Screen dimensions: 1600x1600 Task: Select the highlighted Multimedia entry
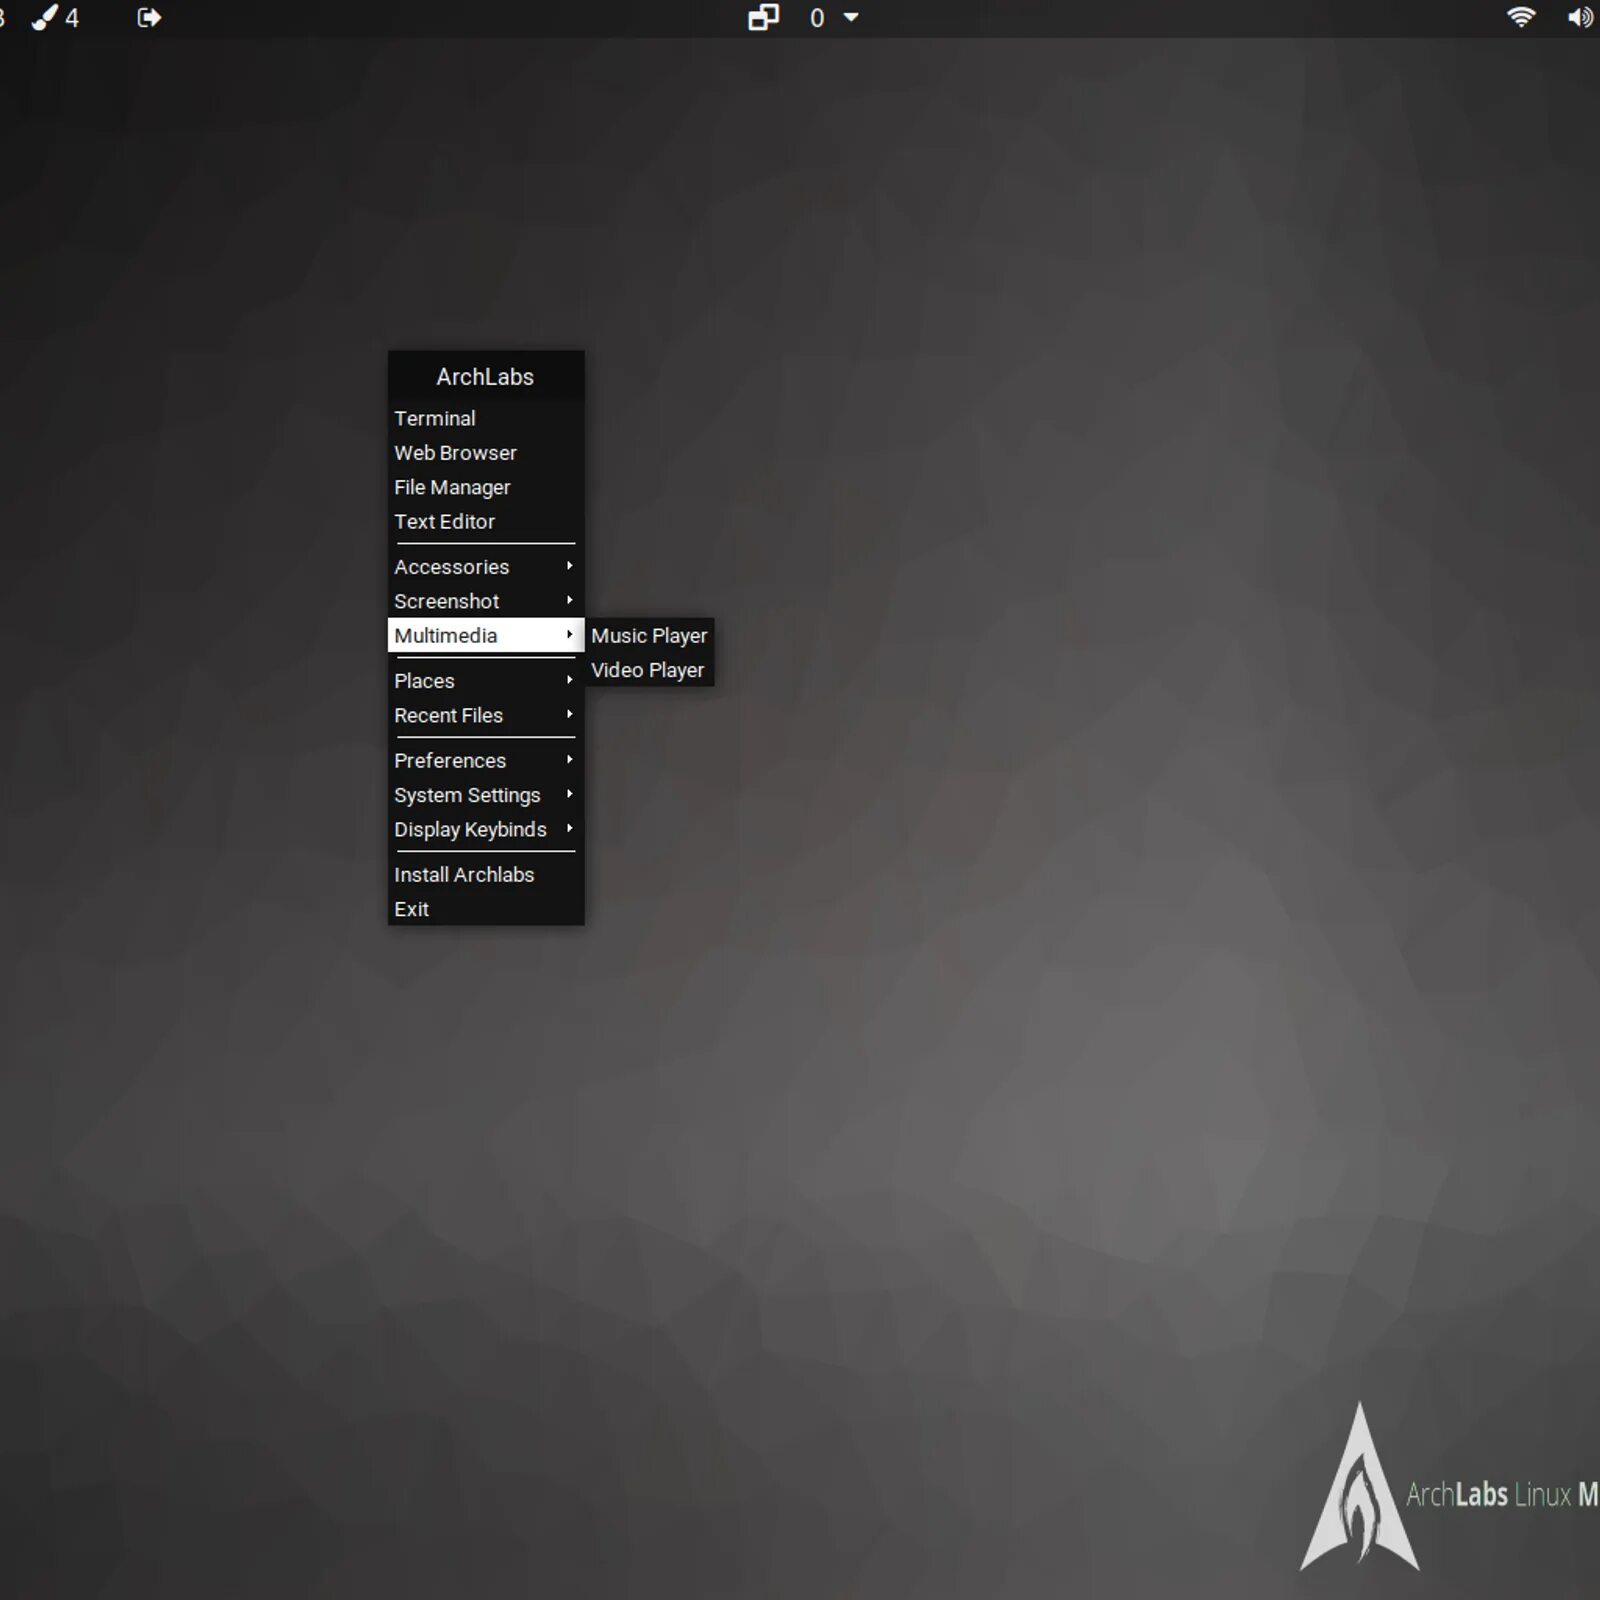click(486, 636)
